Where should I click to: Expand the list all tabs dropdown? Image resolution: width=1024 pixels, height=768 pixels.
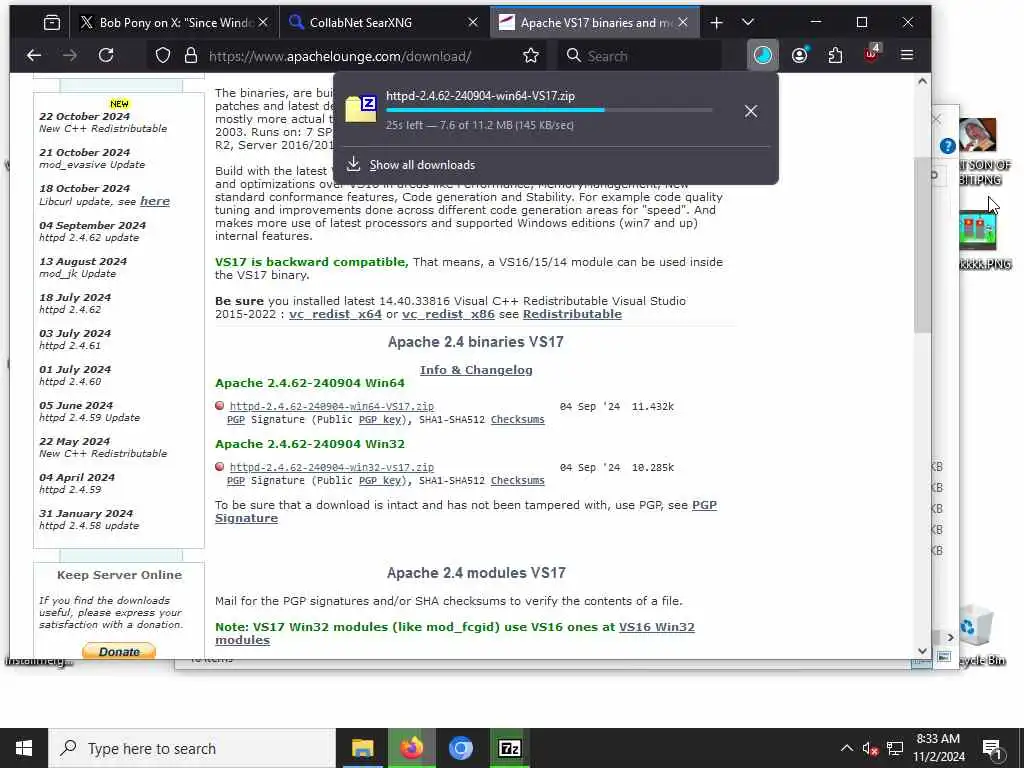coord(748,23)
